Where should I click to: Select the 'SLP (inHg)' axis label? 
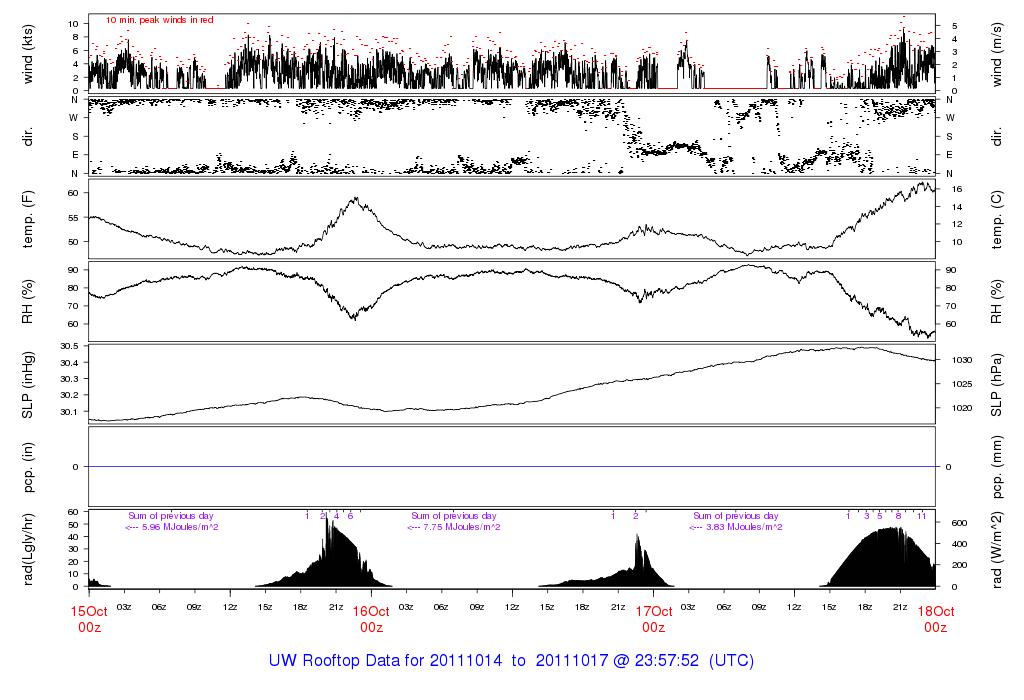[x=28, y=383]
